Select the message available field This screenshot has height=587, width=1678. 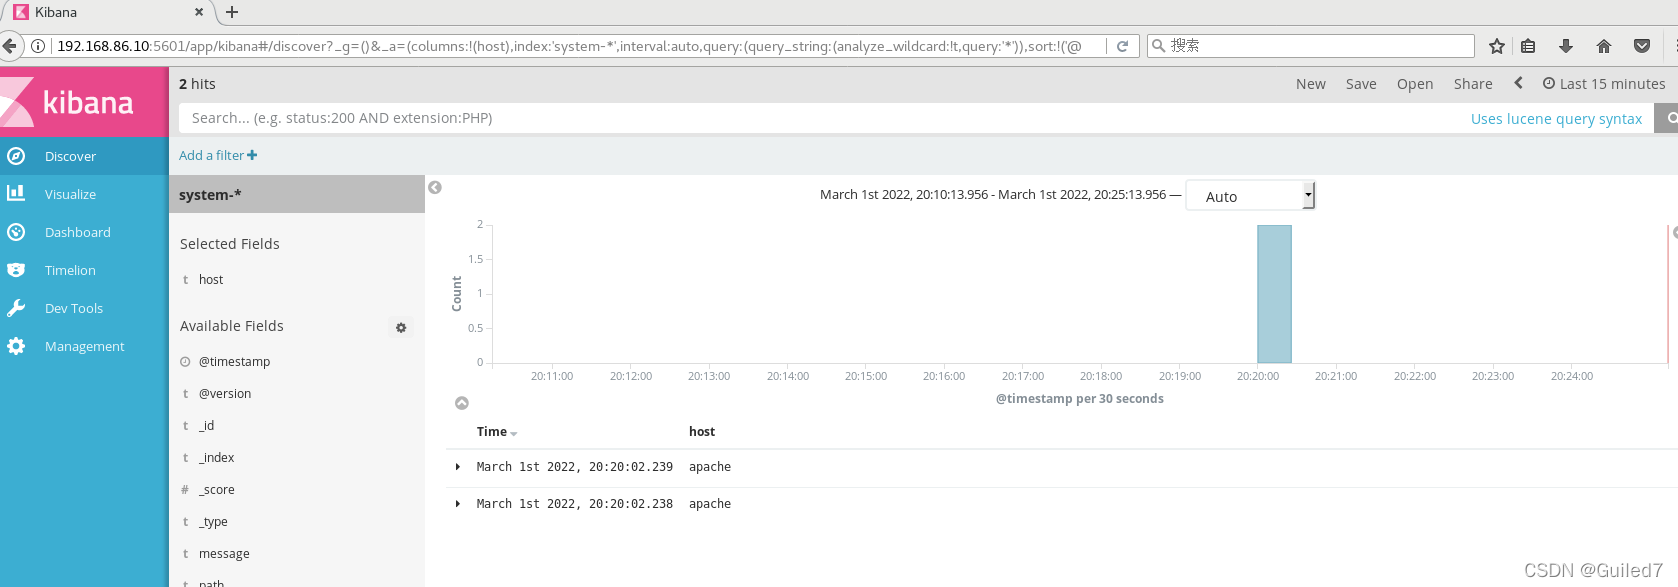[224, 554]
